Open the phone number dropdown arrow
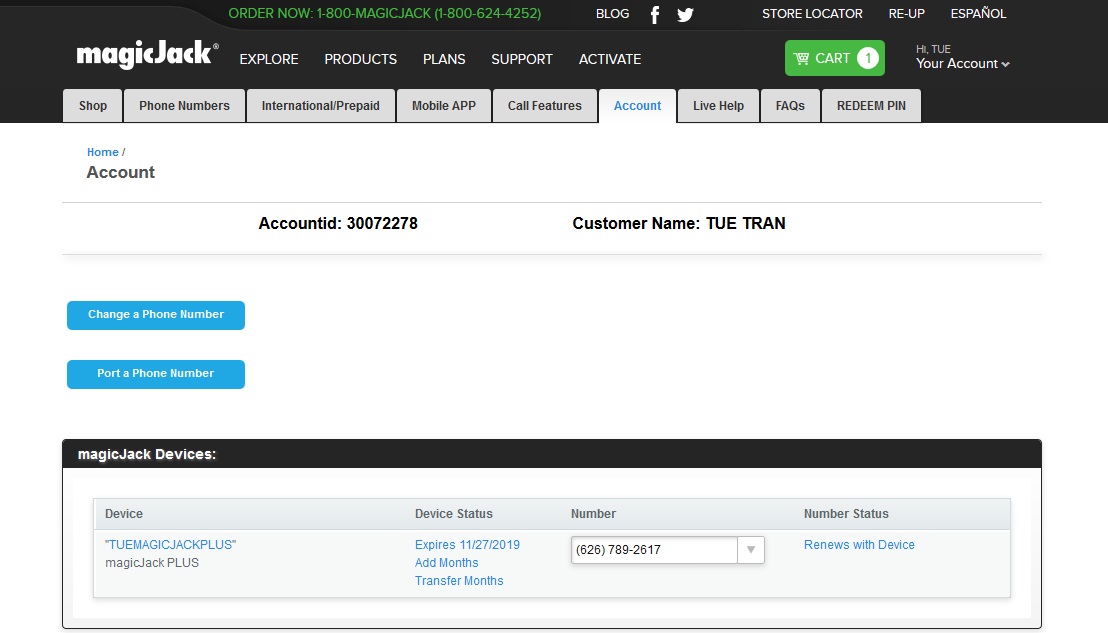The height and width of the screenshot is (633, 1108). tap(750, 550)
